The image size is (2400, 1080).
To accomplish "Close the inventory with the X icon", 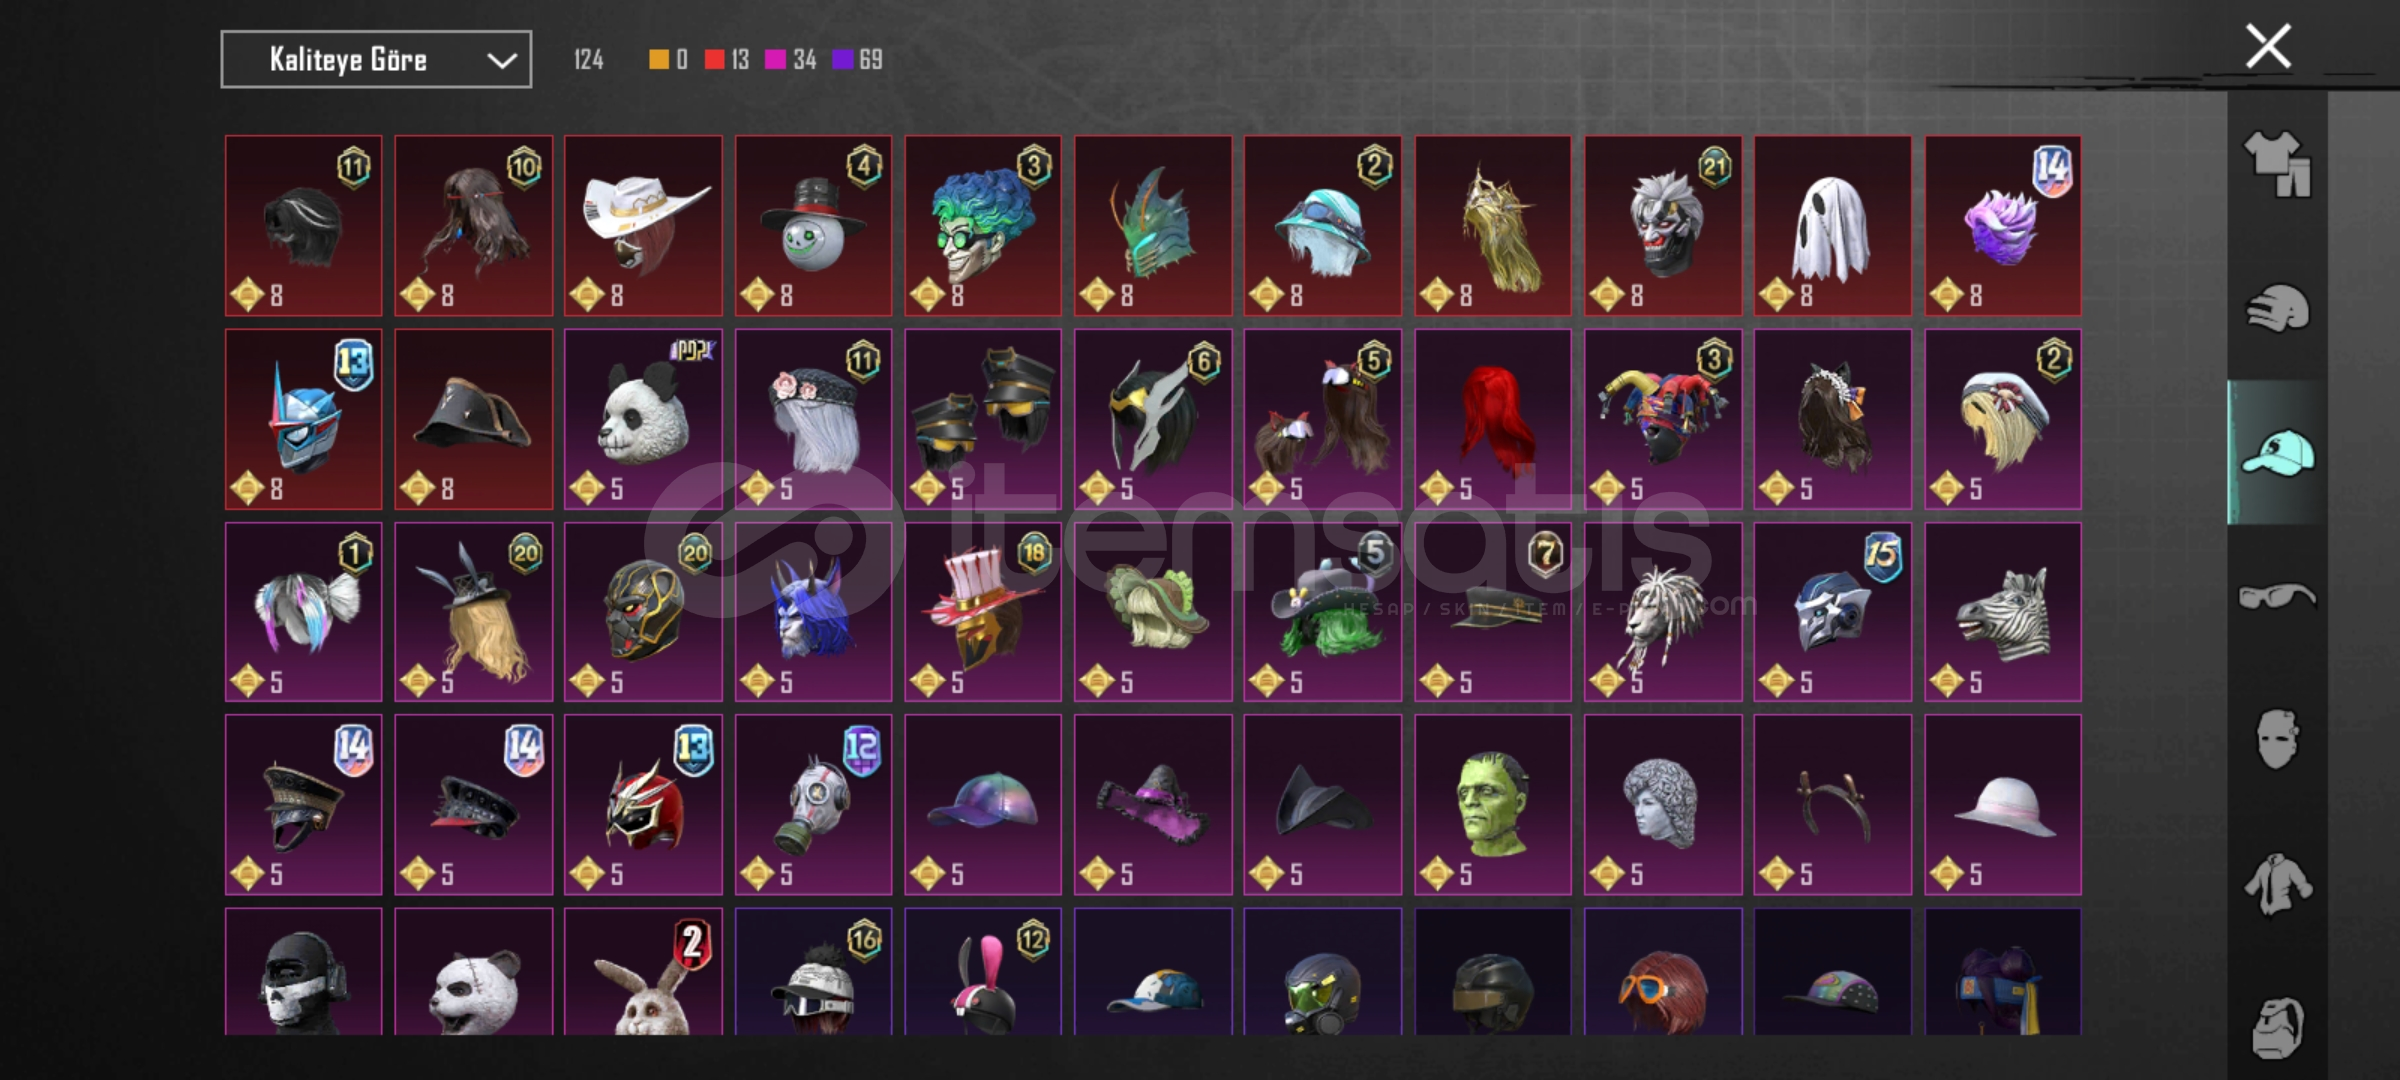I will click(x=2268, y=47).
